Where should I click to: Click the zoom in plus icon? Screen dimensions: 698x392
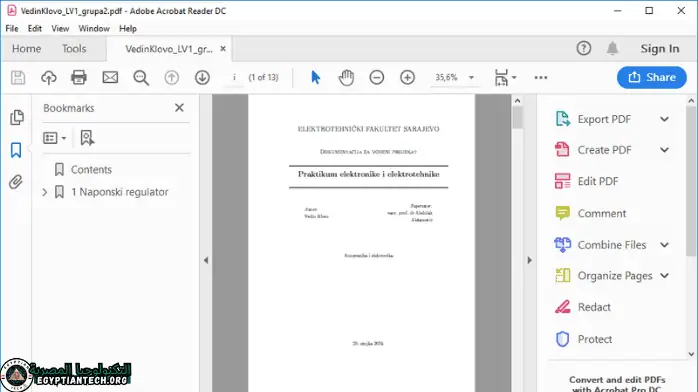pyautogui.click(x=407, y=77)
